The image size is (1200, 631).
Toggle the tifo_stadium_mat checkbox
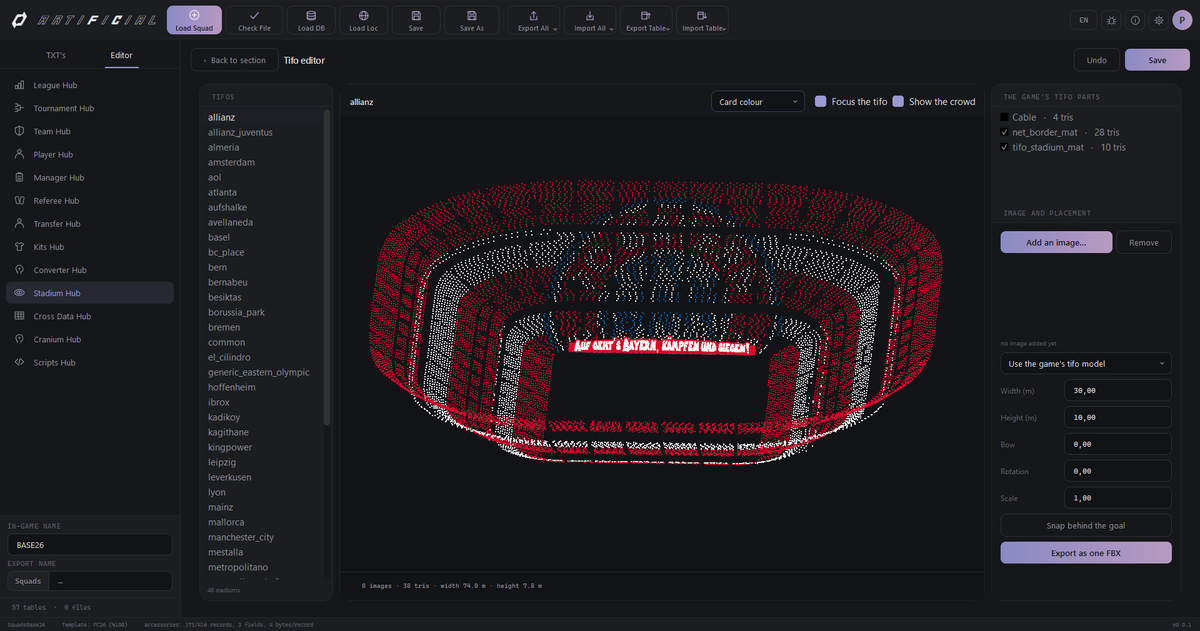[x=1005, y=147]
